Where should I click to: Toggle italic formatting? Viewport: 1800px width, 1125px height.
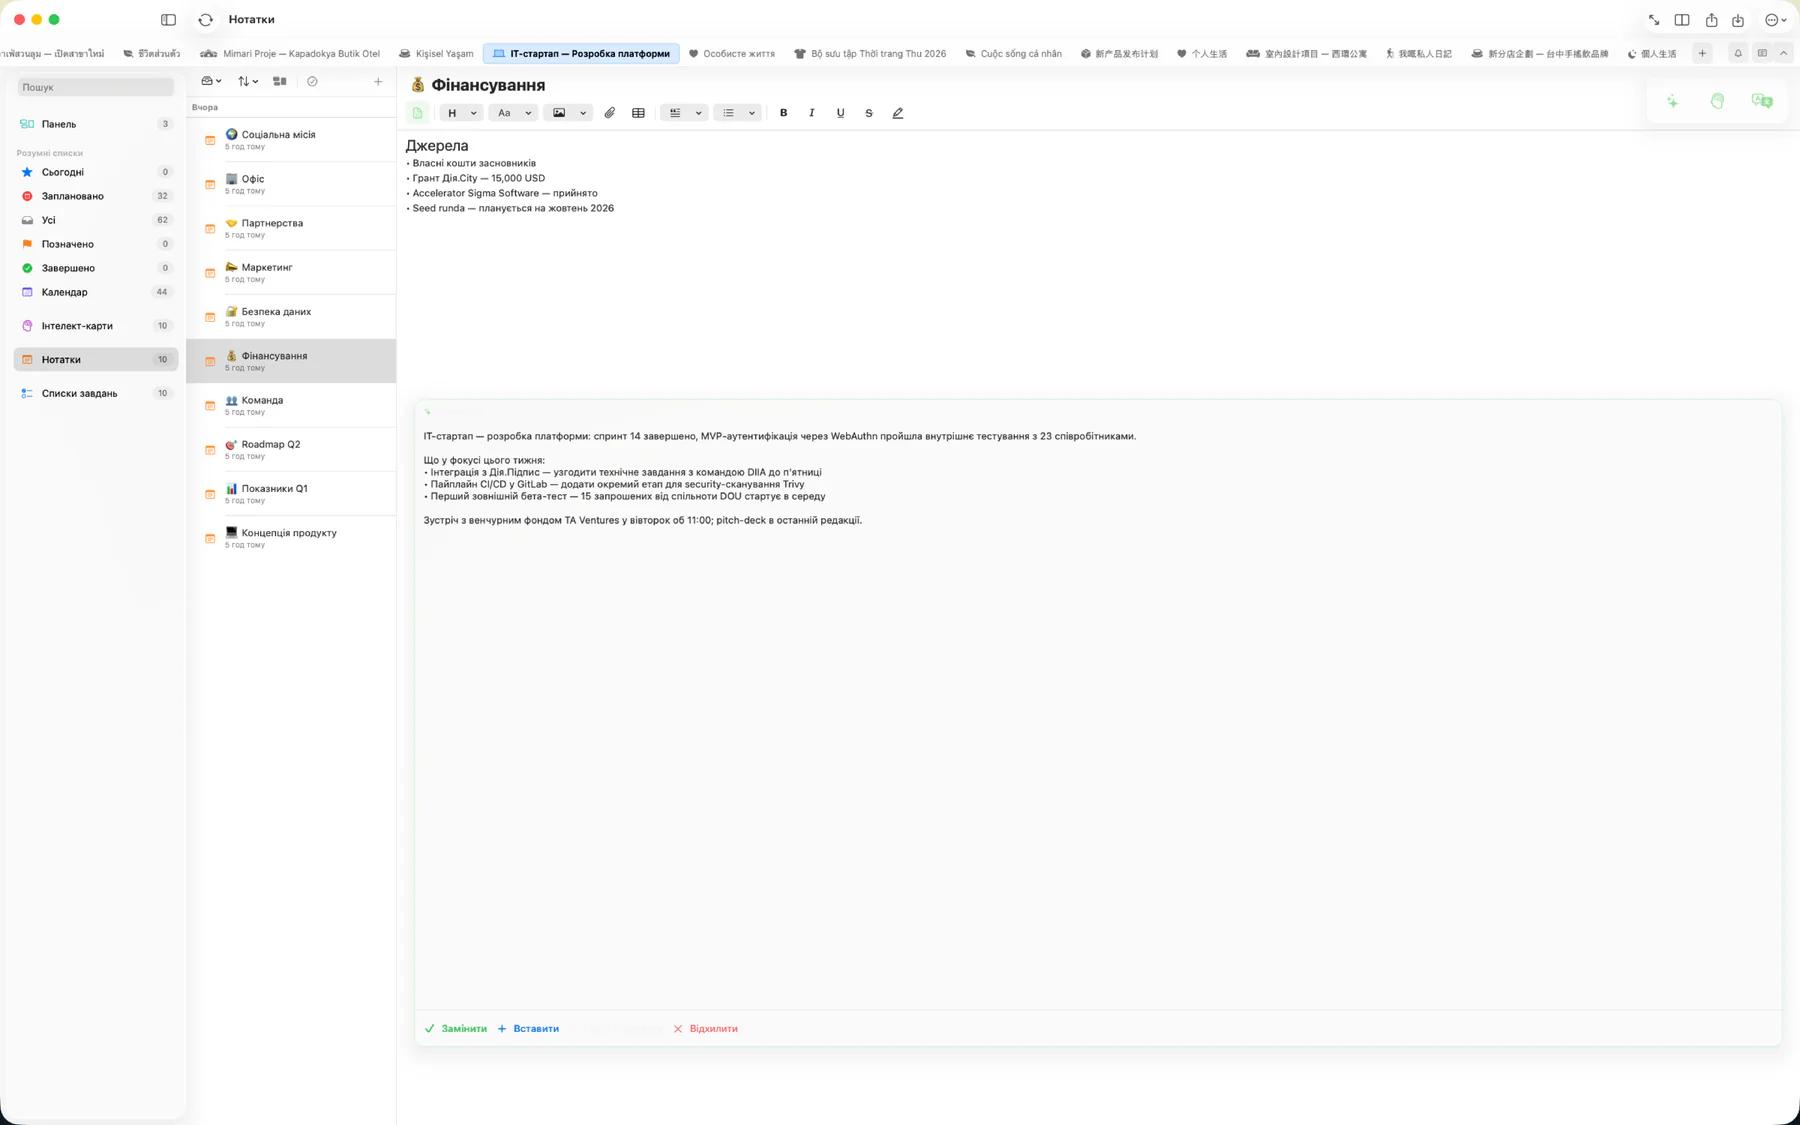tap(812, 113)
